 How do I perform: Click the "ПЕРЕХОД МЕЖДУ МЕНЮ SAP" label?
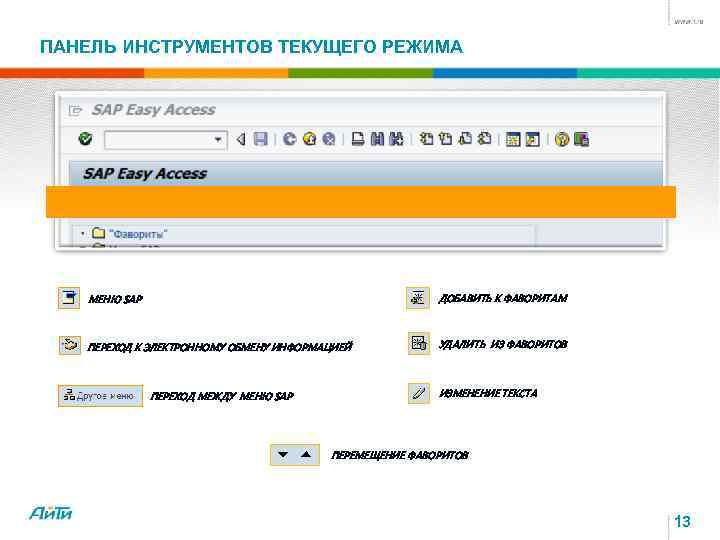(222, 396)
